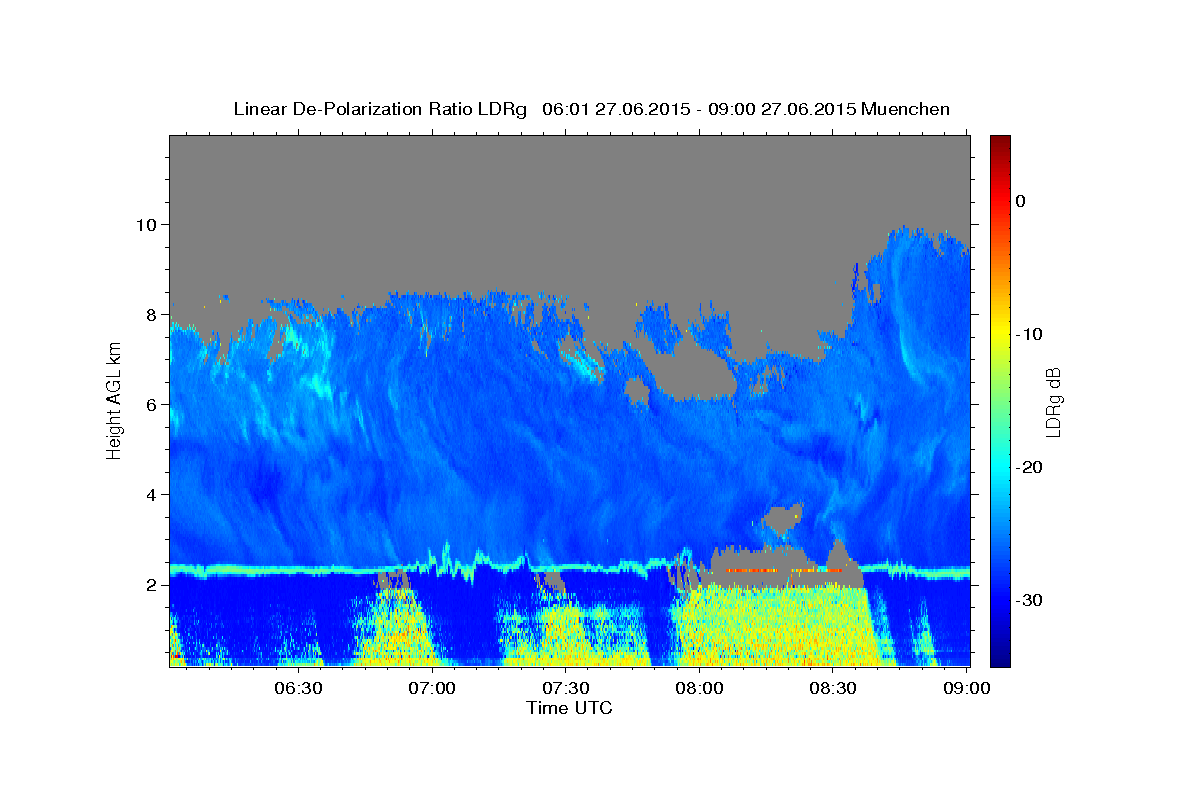Click the '07:30' time axis label
Image resolution: width=1200 pixels, height=800 pixels.
(x=566, y=688)
